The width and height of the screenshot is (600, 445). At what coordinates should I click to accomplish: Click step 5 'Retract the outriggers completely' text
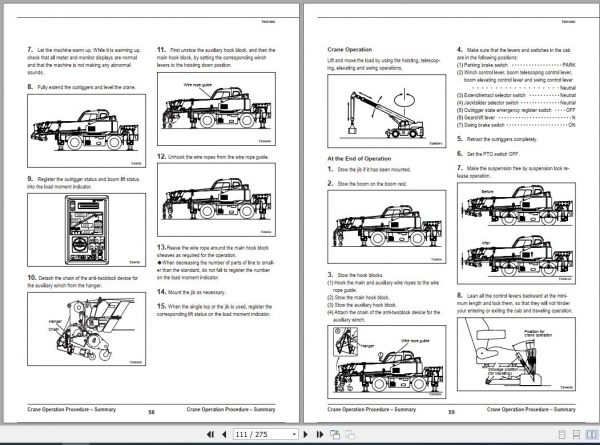coord(497,139)
